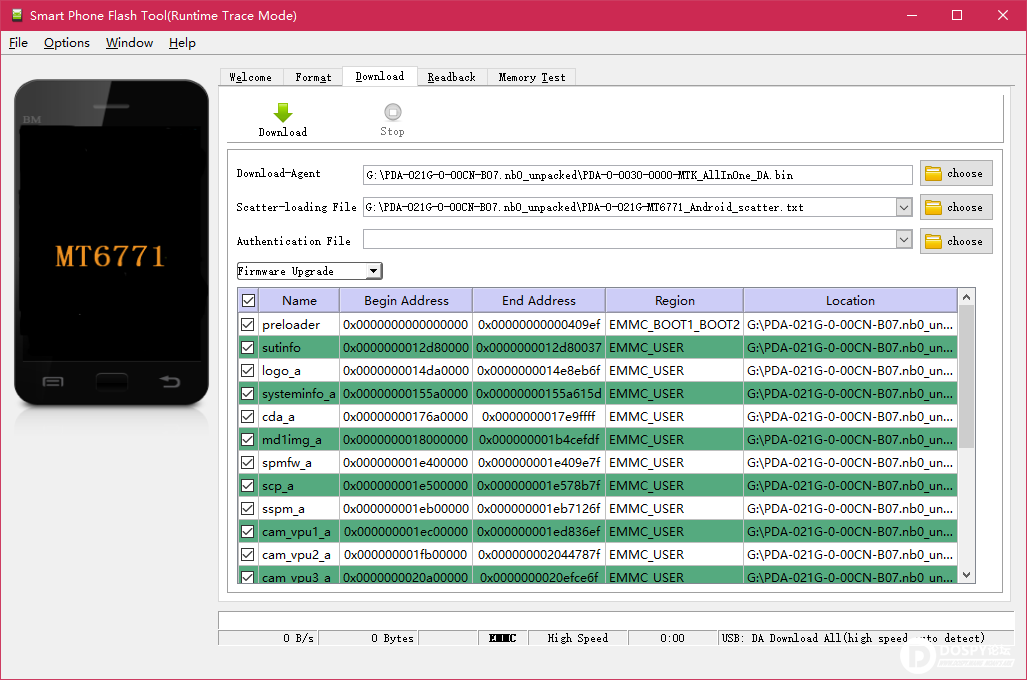Screen dimensions: 1027x680
Task: Open the Firmware Upgrade mode dropdown
Action: [x=373, y=271]
